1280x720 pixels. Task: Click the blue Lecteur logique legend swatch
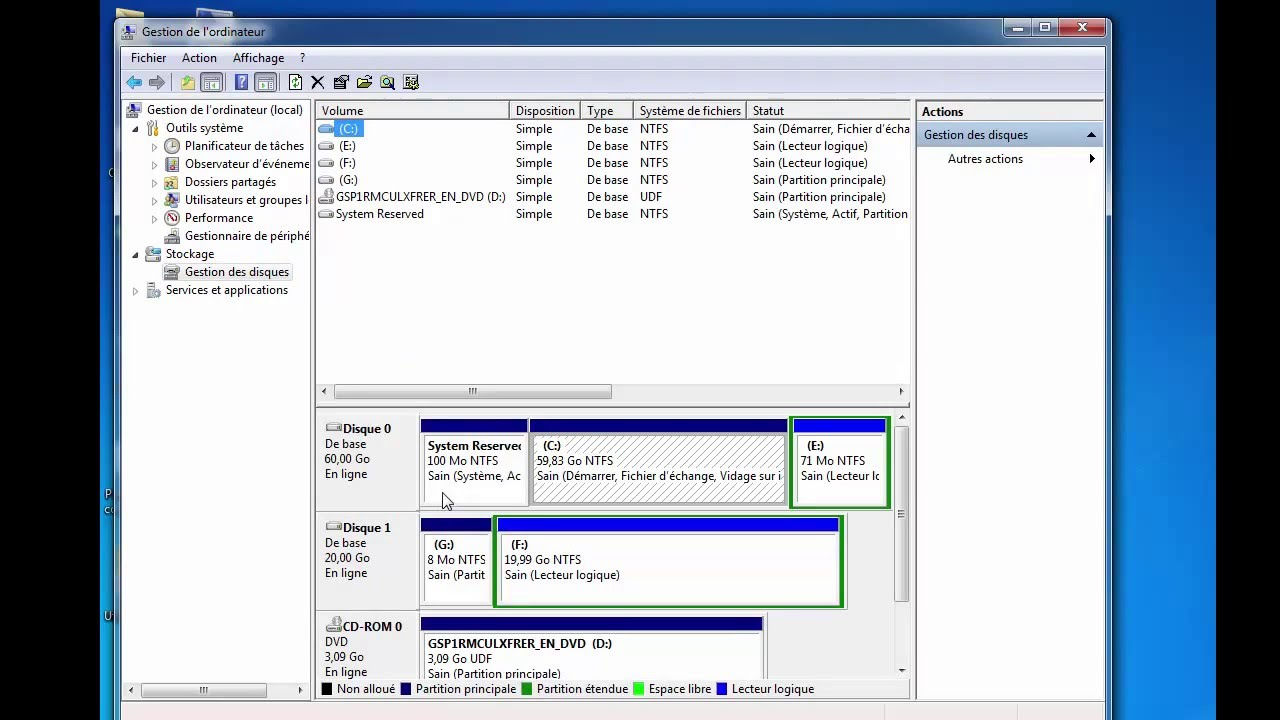click(722, 689)
